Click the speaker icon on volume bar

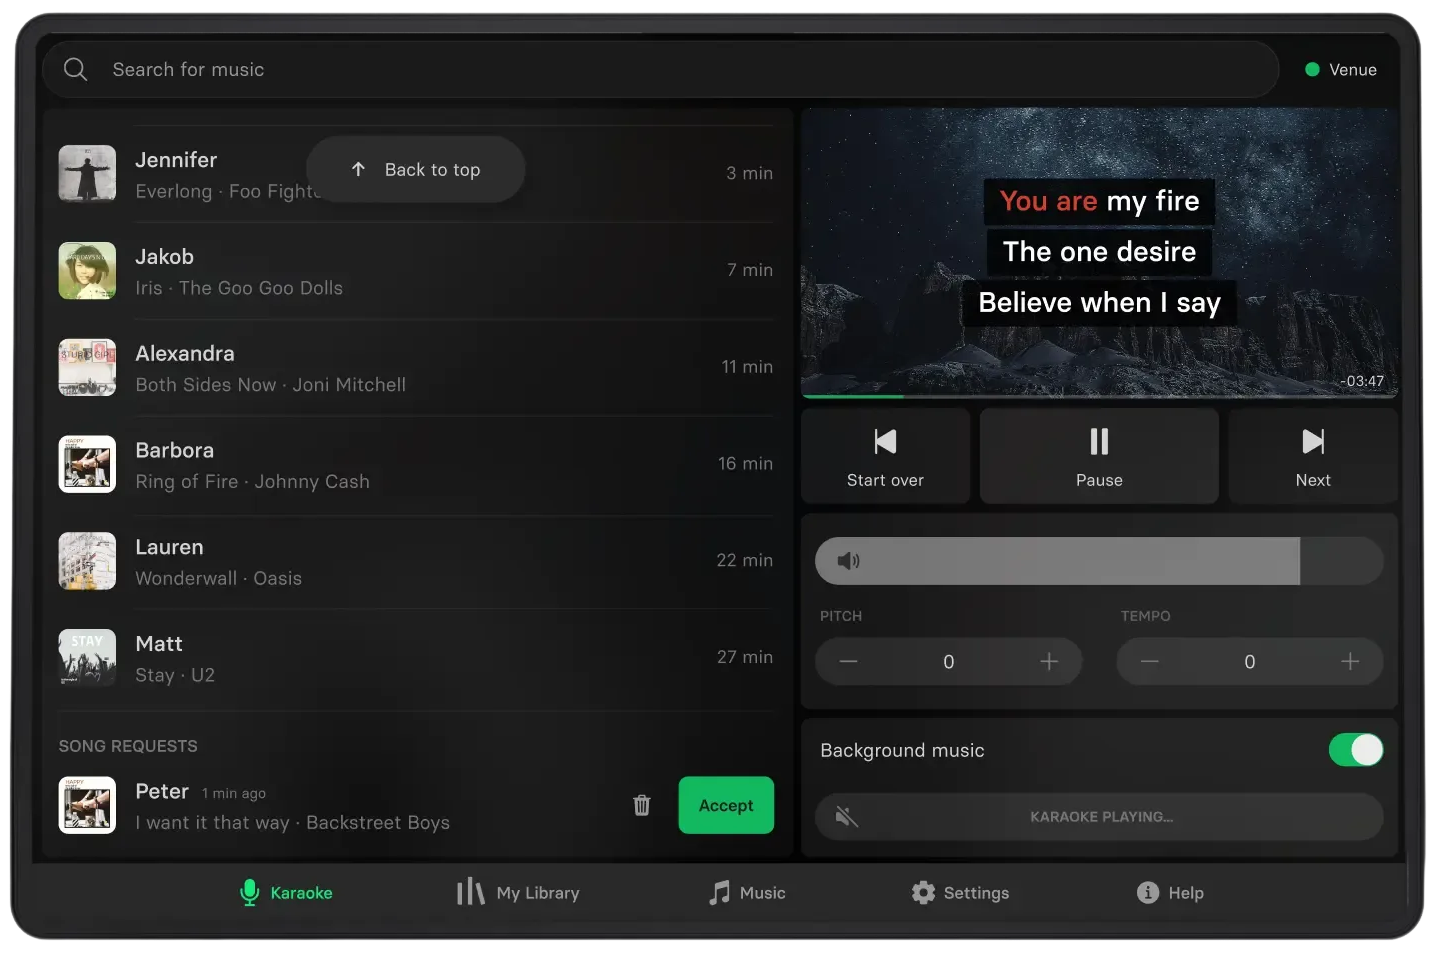(x=848, y=561)
